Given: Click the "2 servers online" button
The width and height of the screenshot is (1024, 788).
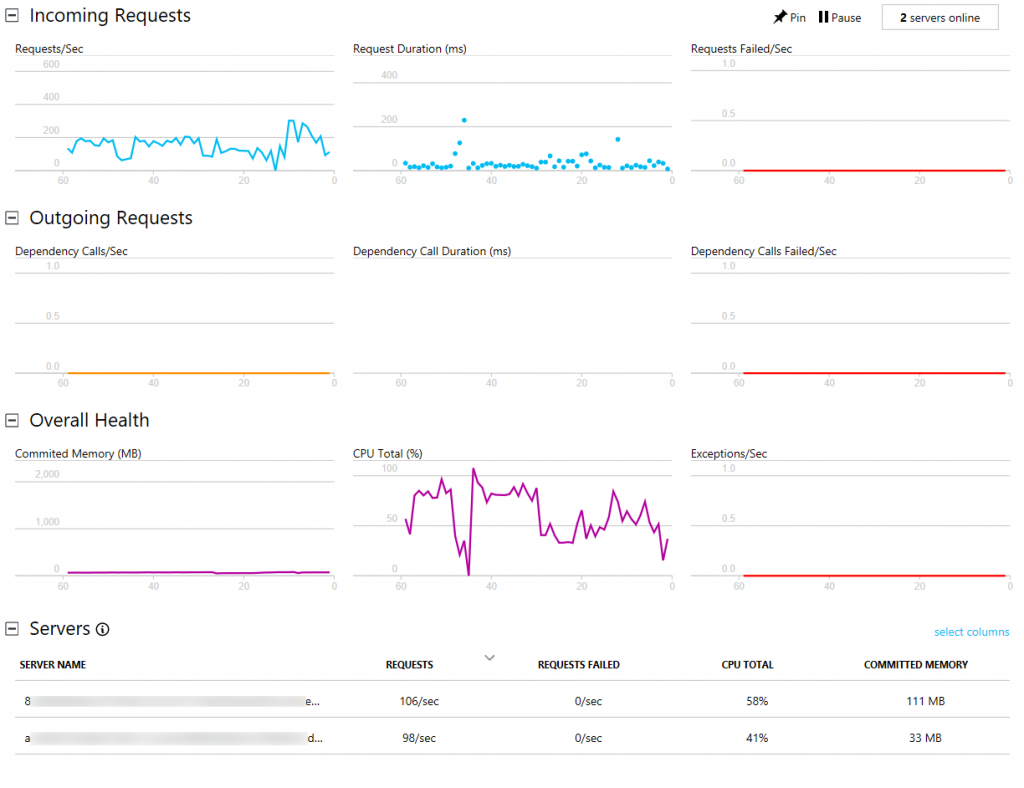Looking at the screenshot, I should pos(939,17).
